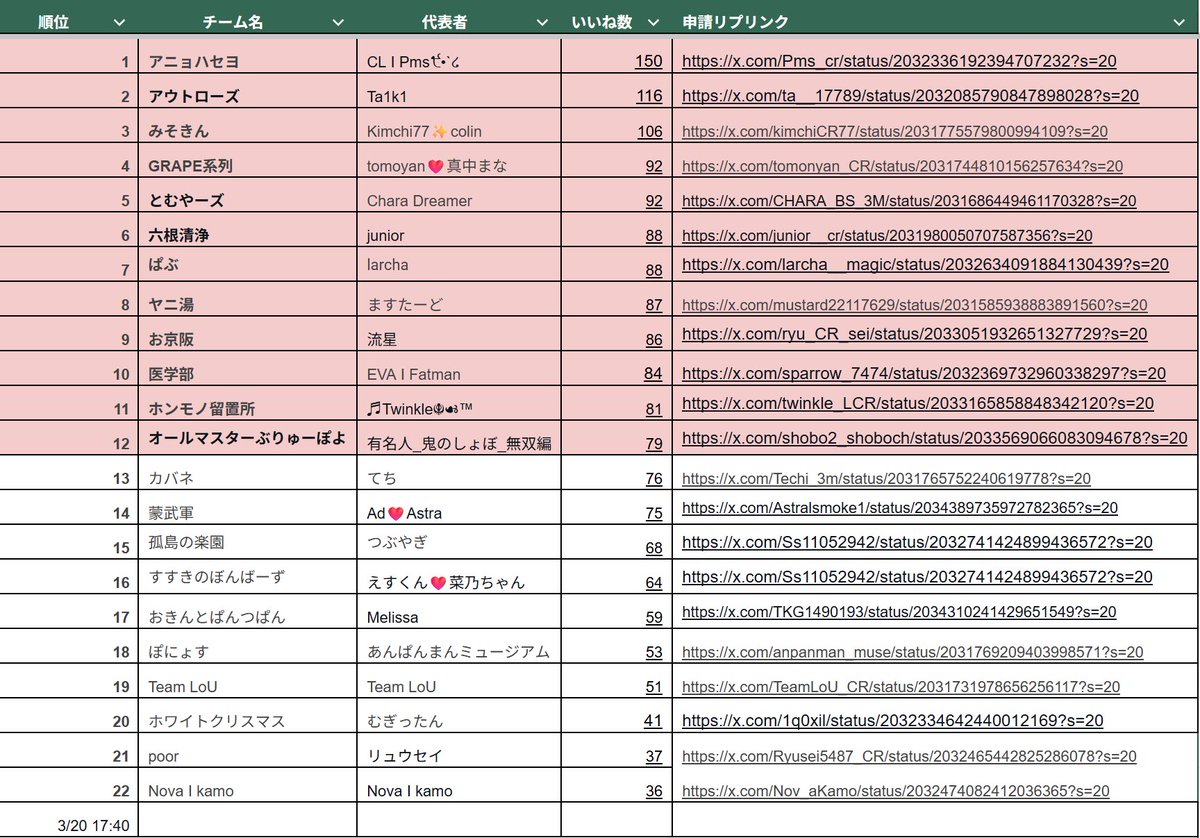The height and width of the screenshot is (838, 1200).
Task: Open the Techi_3m status link
Action: [x=886, y=479]
